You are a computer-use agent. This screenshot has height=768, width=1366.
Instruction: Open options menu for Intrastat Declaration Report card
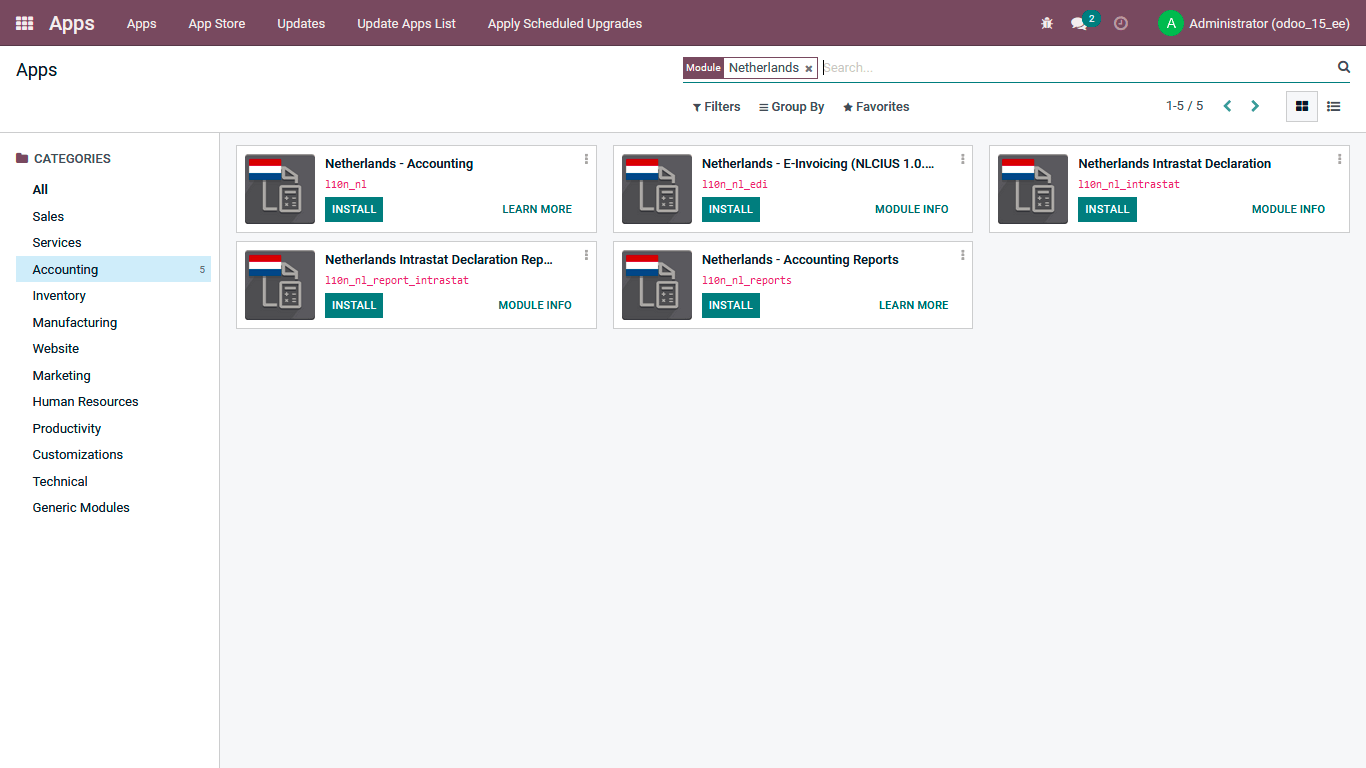click(x=586, y=255)
